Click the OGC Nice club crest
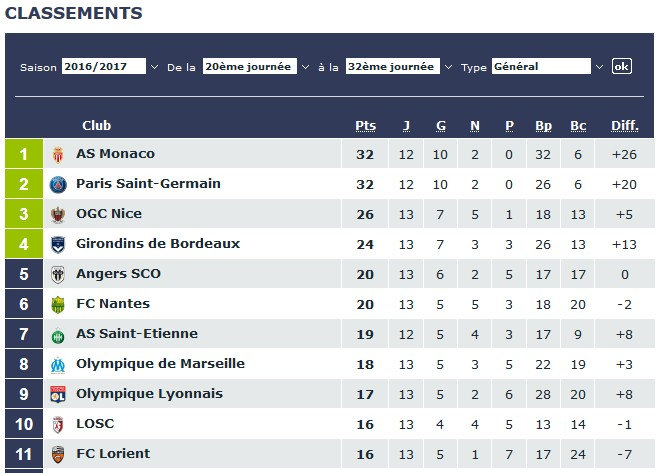 (57, 214)
